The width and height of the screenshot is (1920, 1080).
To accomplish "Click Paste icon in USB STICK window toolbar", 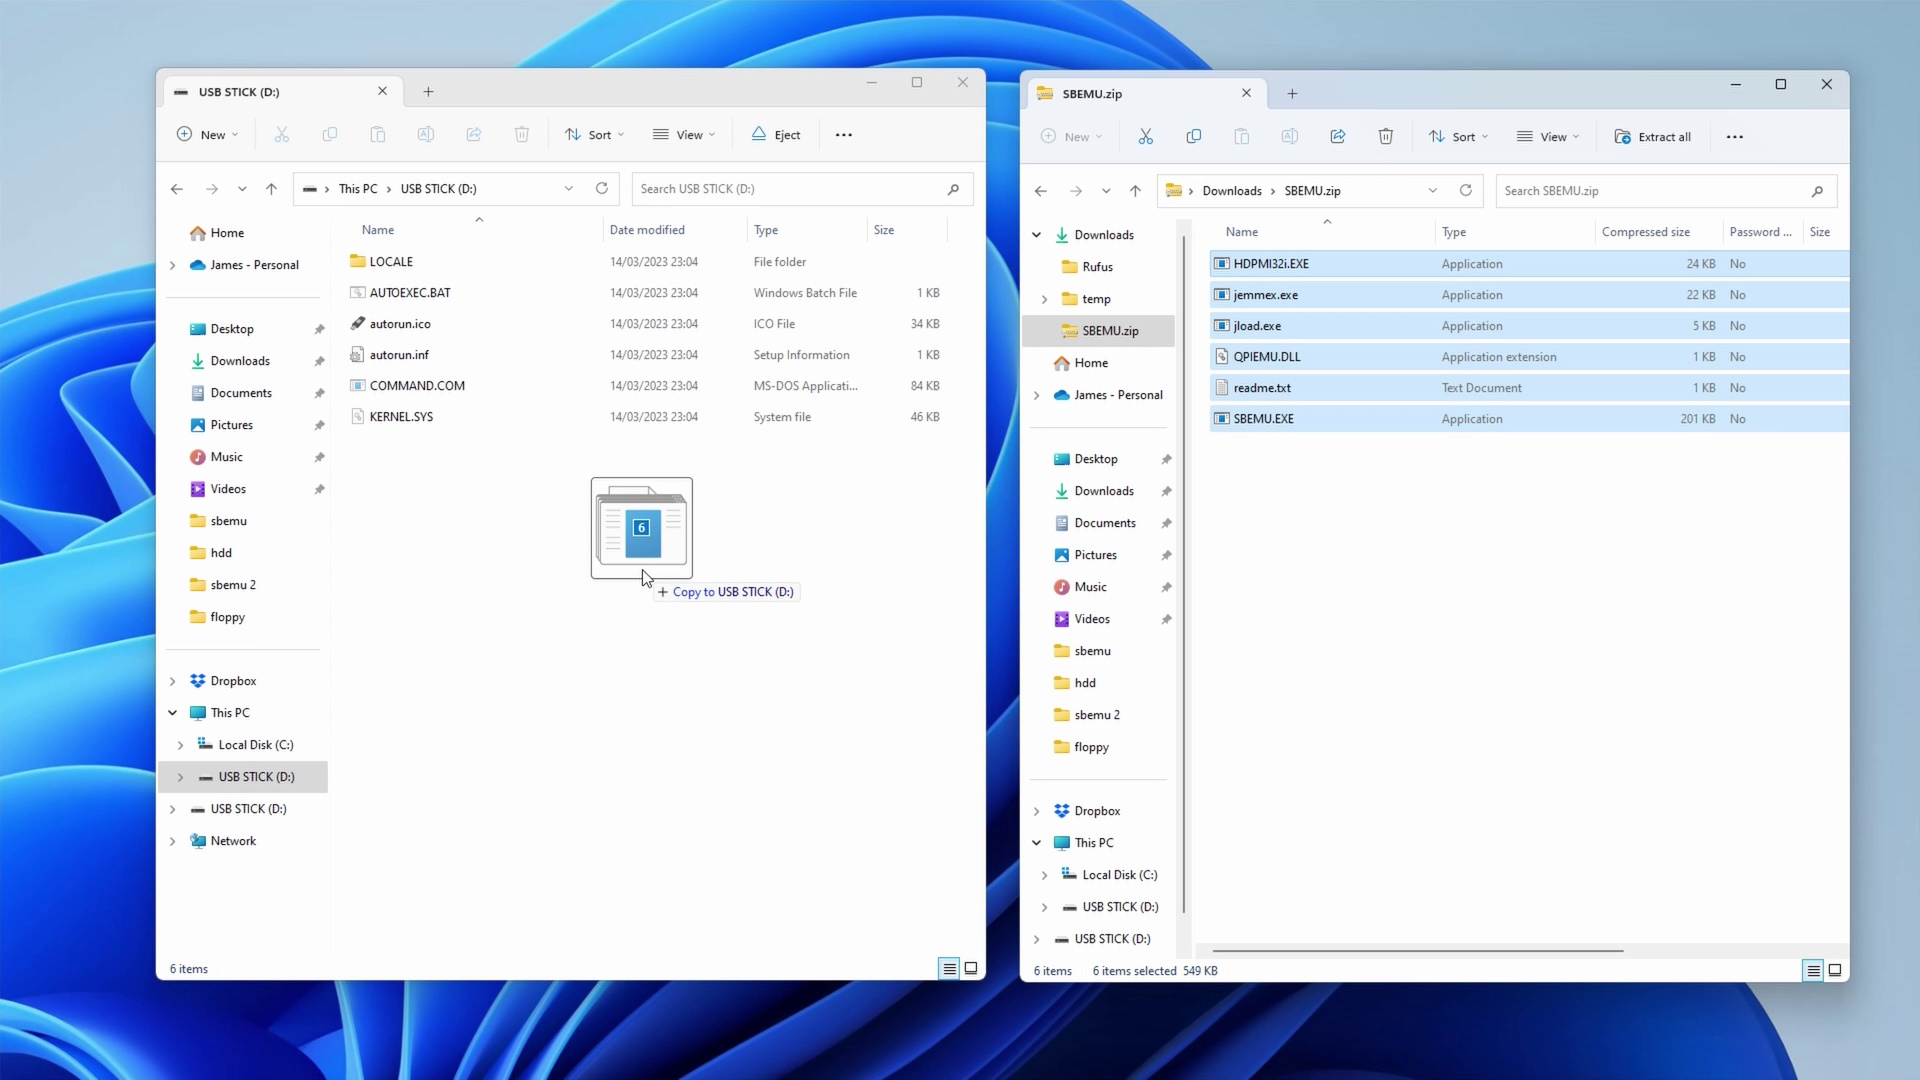I will (x=377, y=135).
